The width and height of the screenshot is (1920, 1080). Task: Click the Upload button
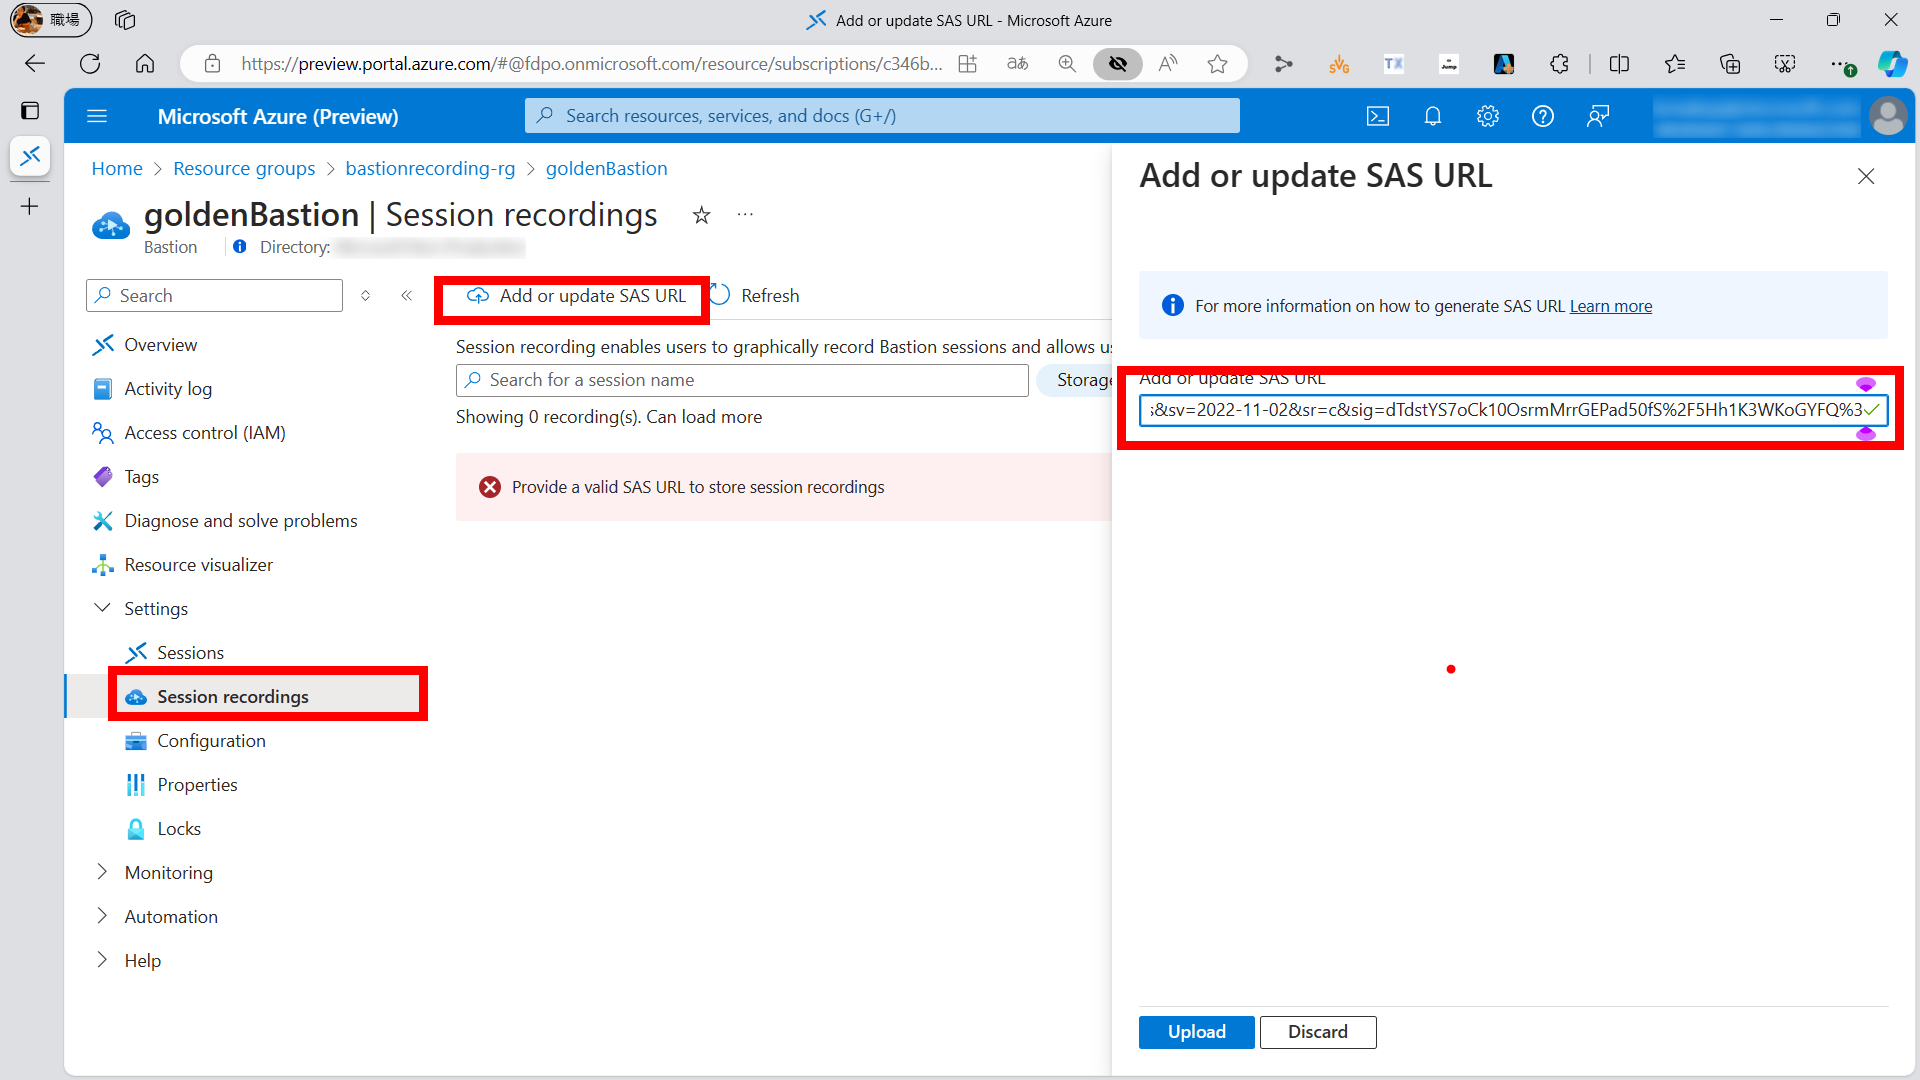(x=1196, y=1032)
